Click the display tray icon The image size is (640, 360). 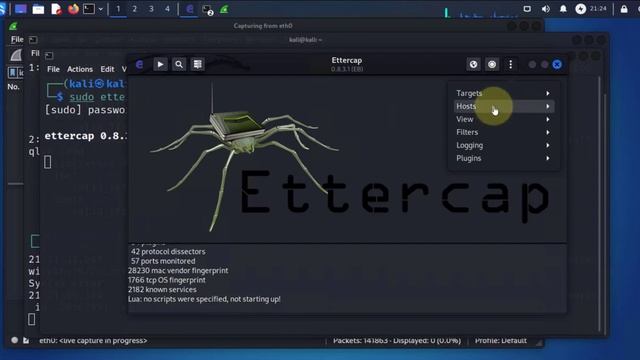527,9
